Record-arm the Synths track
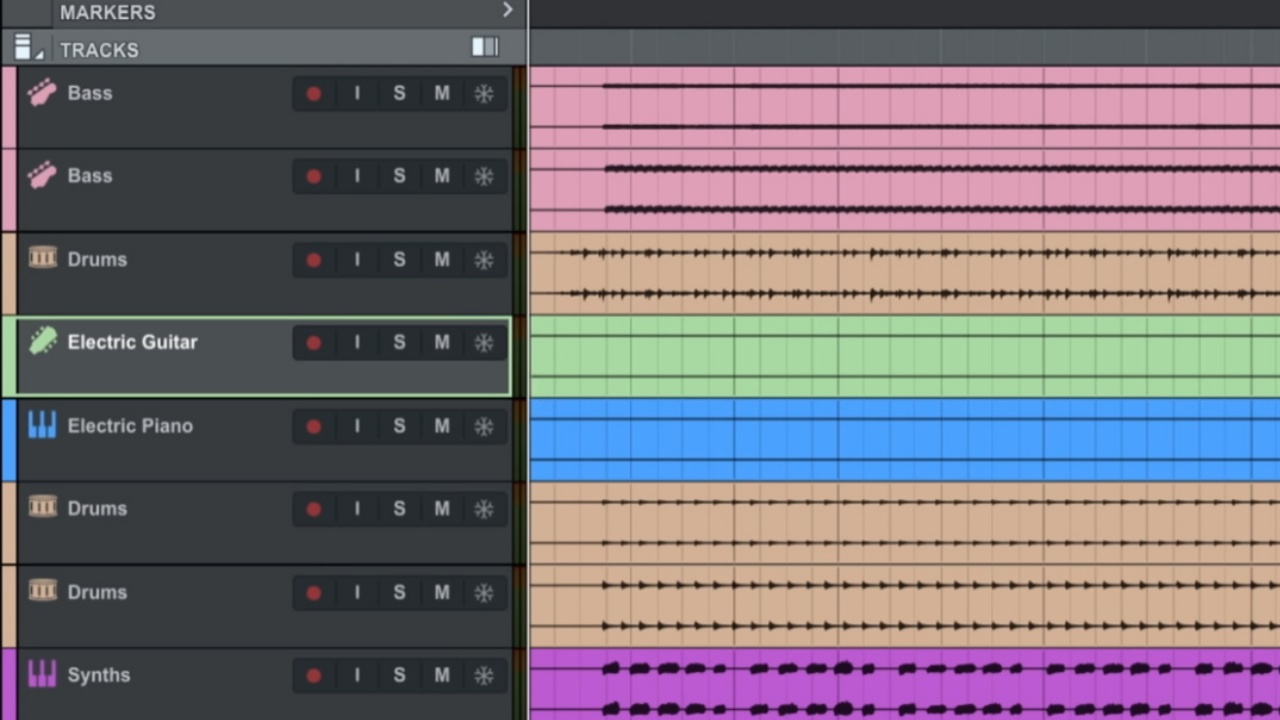Viewport: 1280px width, 720px height. [x=314, y=676]
